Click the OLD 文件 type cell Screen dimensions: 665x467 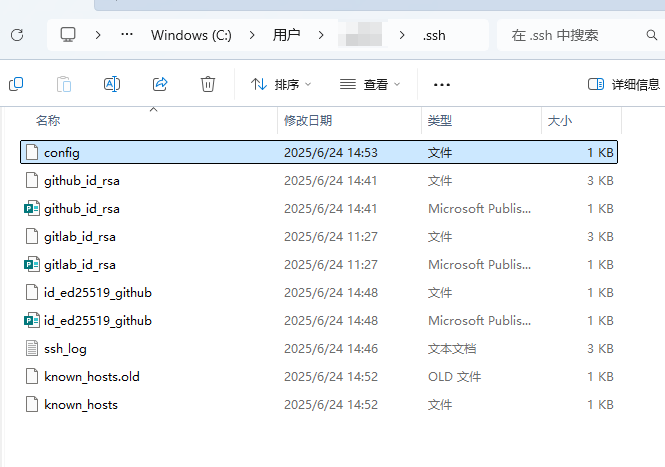pos(454,376)
